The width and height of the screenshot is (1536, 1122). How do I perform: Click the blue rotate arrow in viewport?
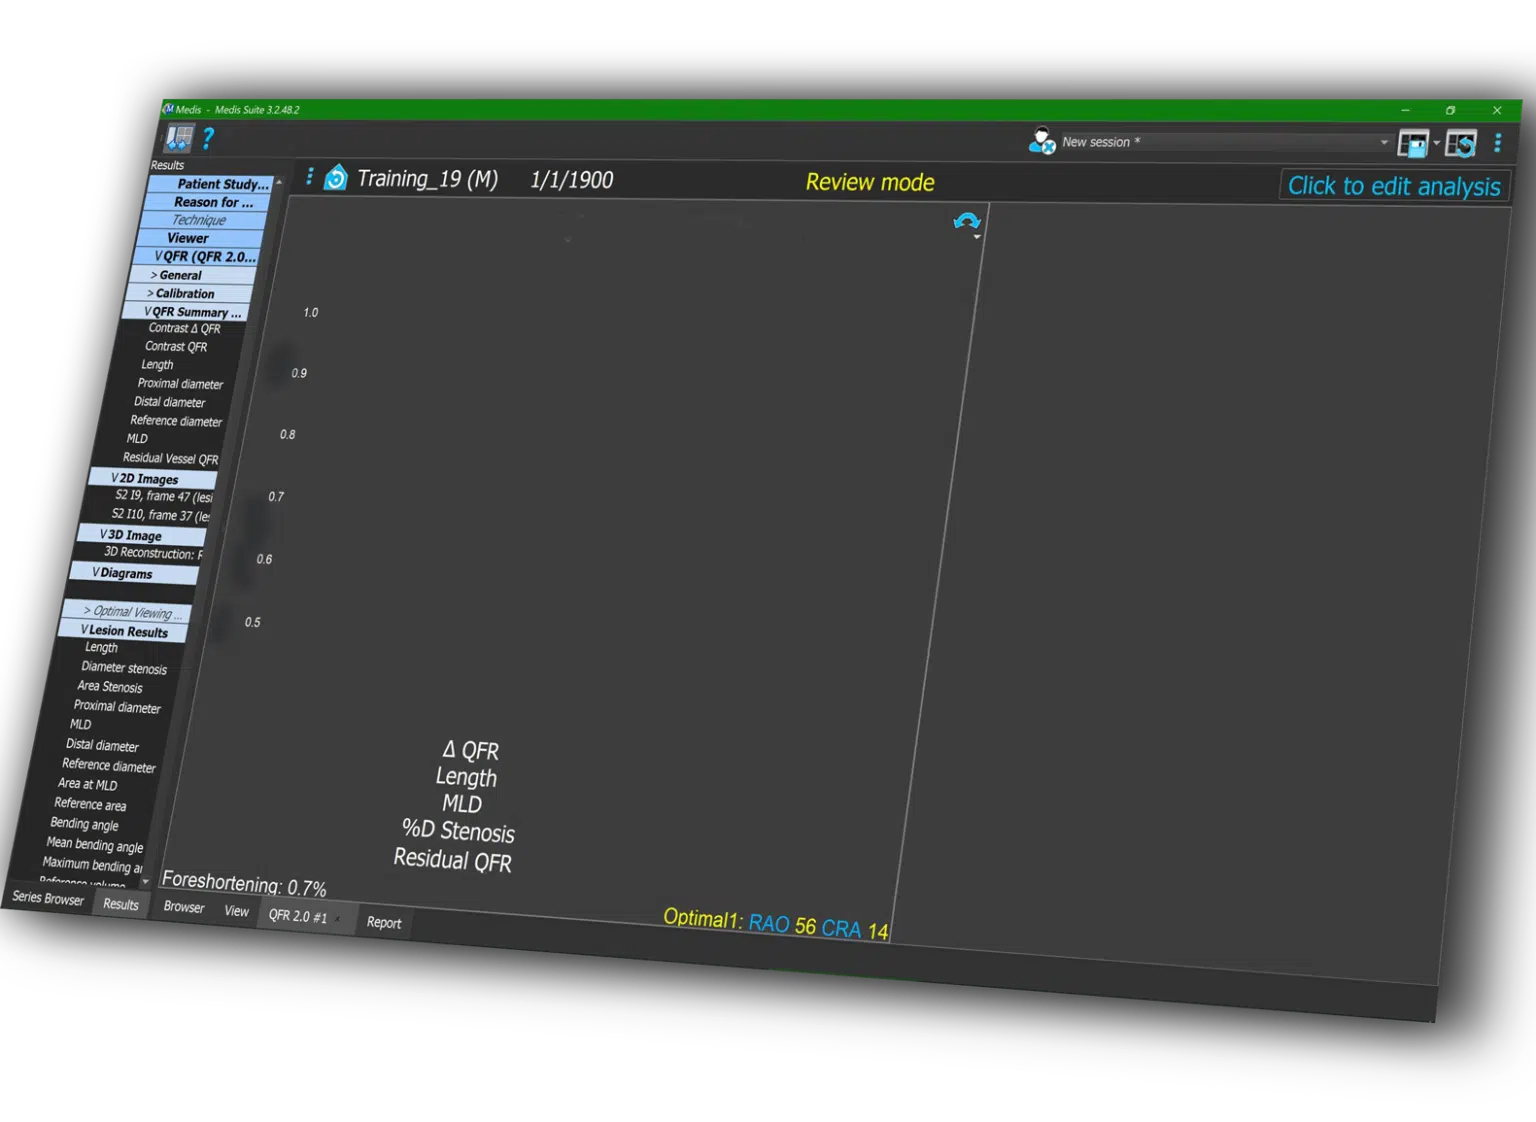point(966,221)
